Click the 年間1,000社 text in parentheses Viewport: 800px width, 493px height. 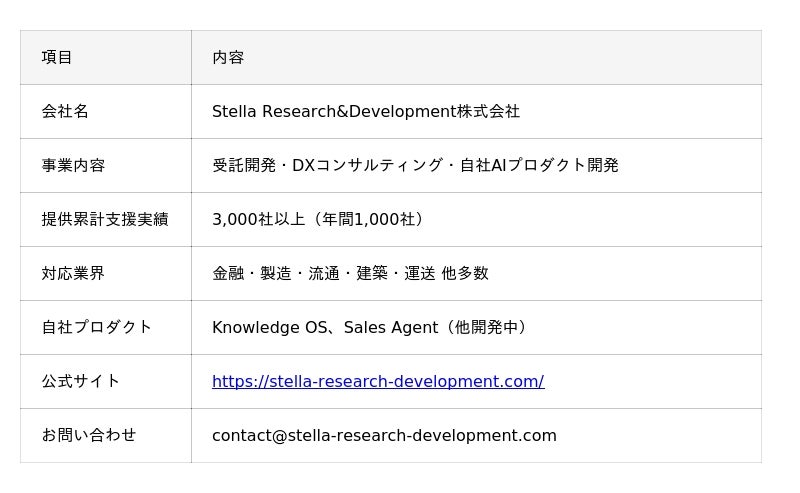pos(365,219)
